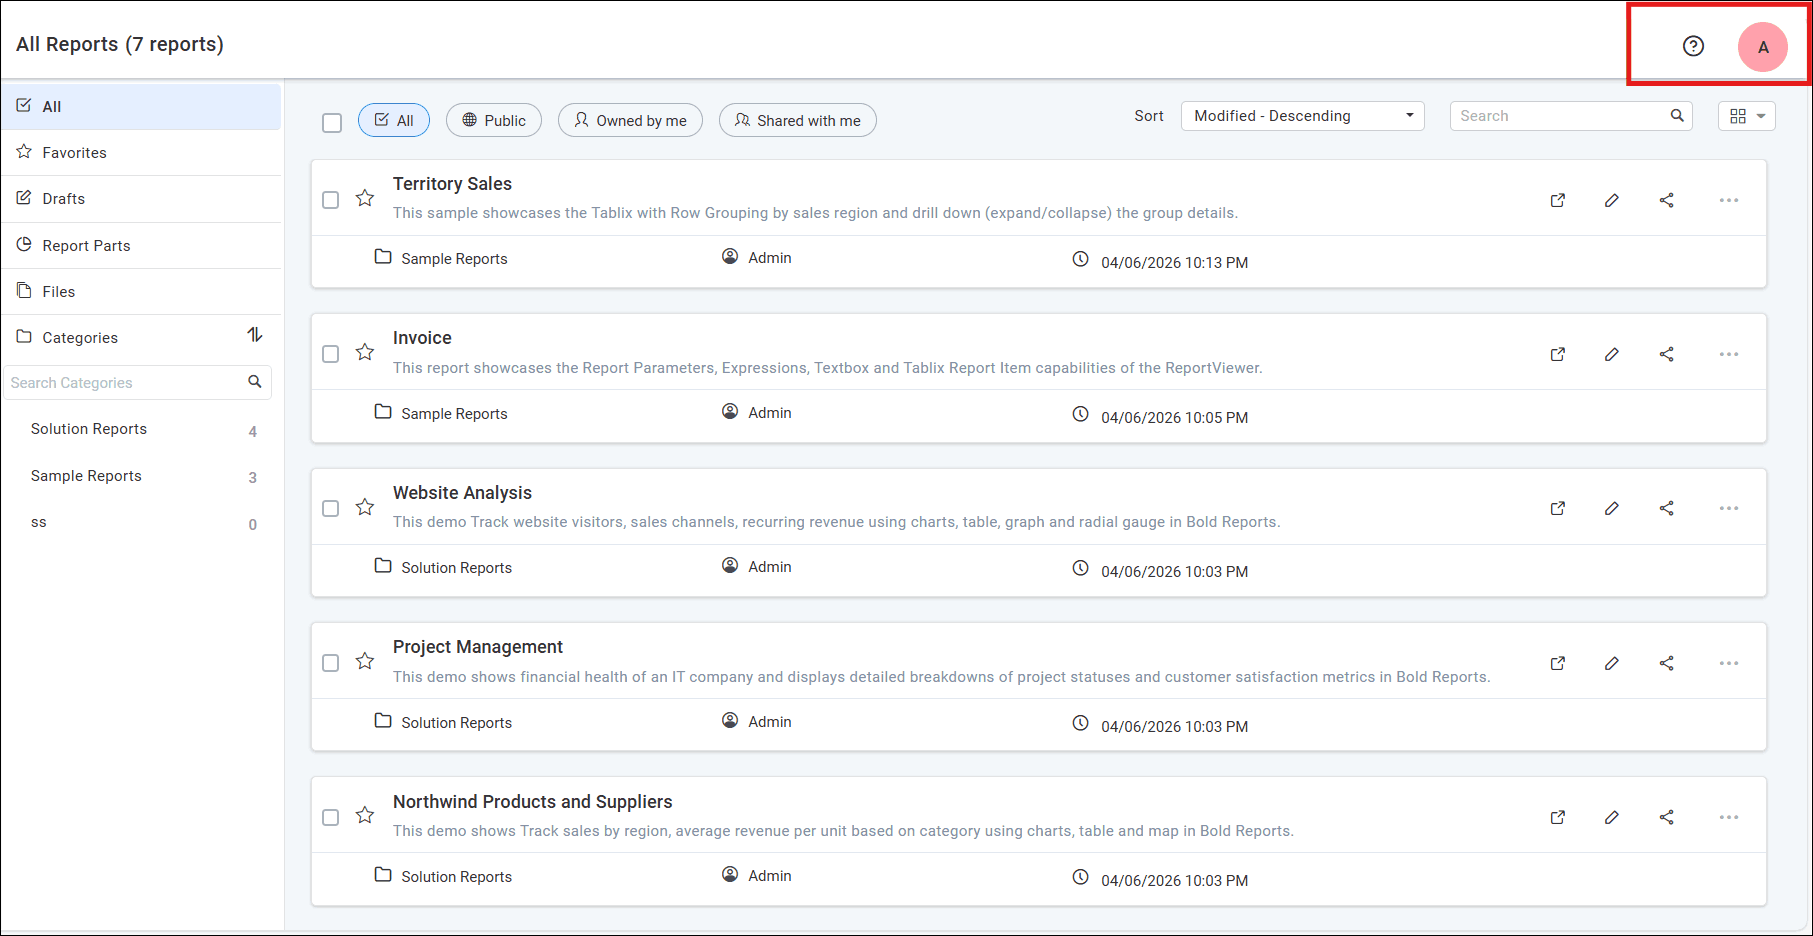This screenshot has width=1813, height=936.
Task: Filter reports by Owned by me
Action: [630, 121]
